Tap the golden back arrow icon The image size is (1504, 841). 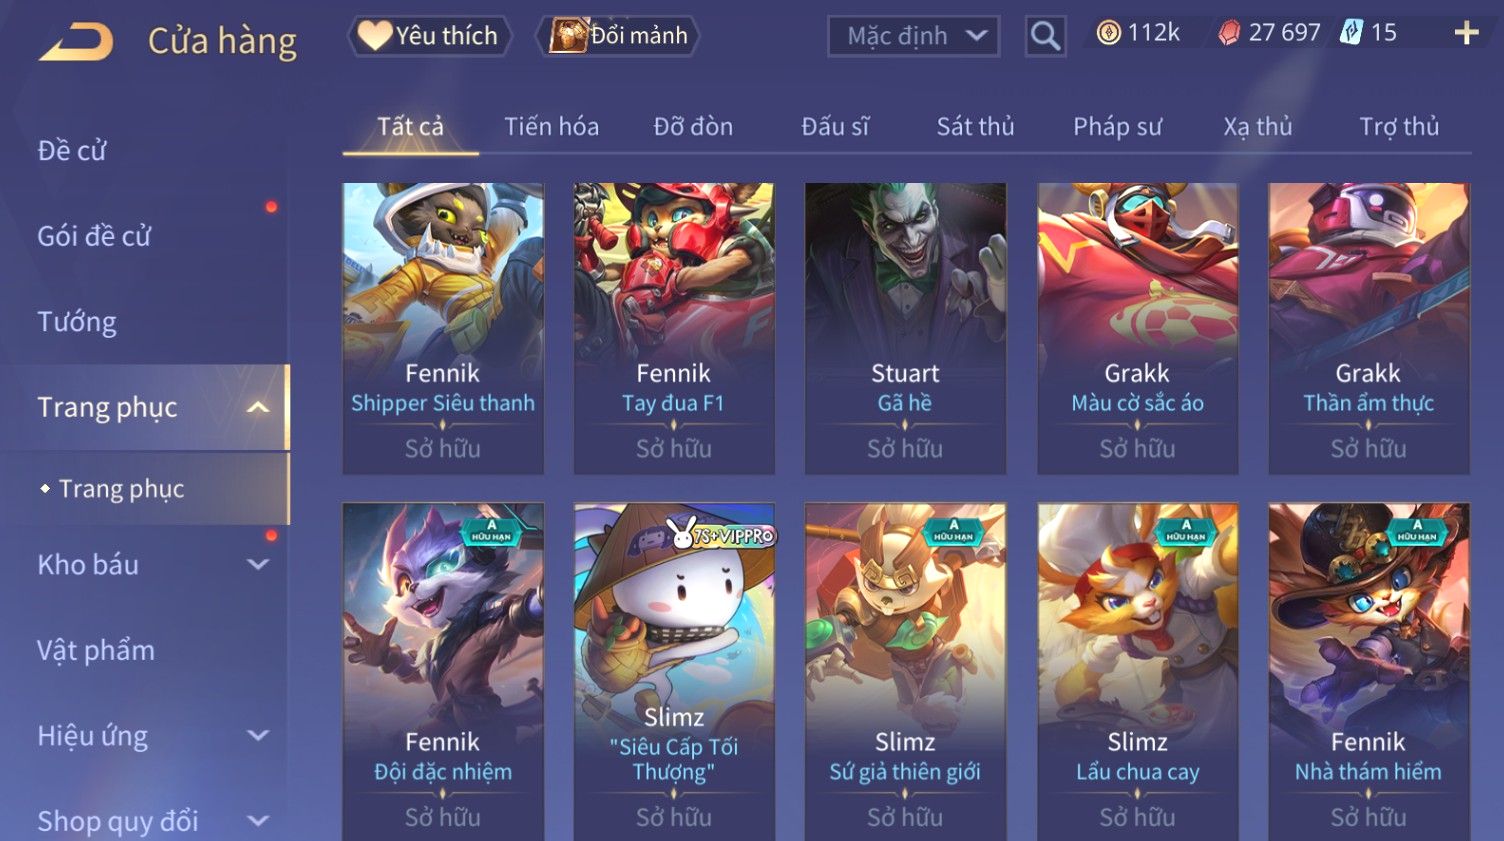tap(76, 42)
